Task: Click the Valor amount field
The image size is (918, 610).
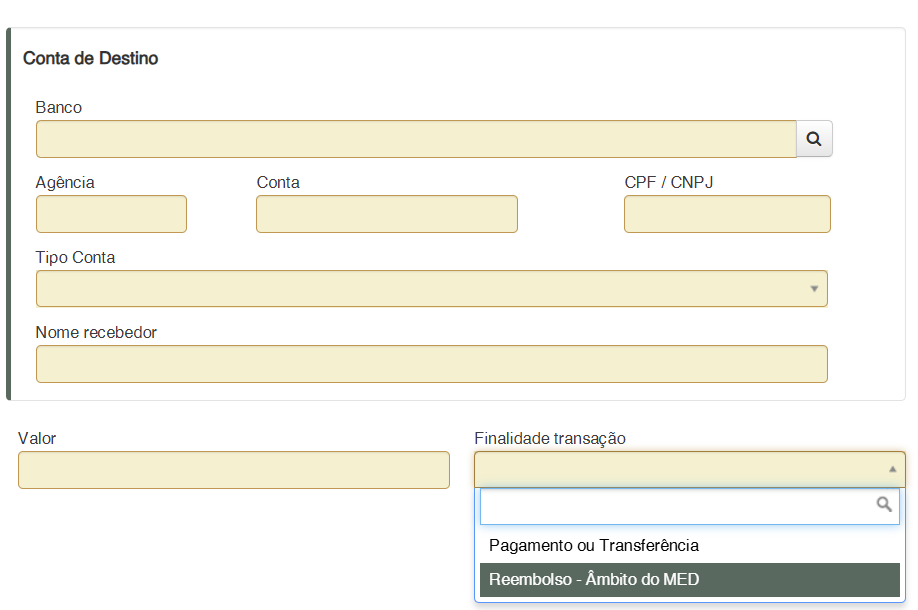Action: tap(234, 470)
